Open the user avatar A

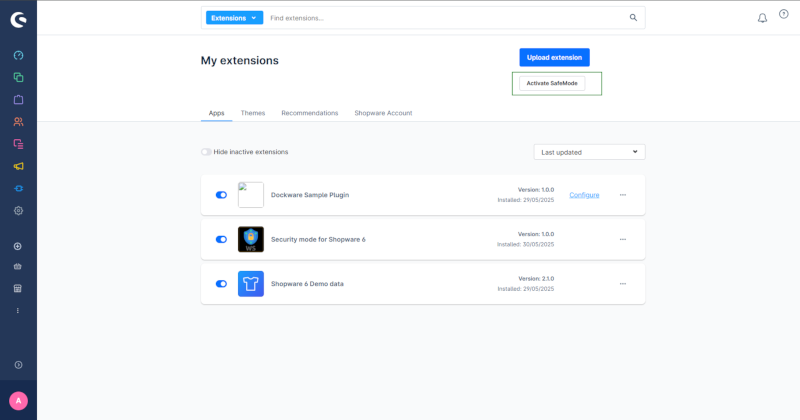pos(18,401)
